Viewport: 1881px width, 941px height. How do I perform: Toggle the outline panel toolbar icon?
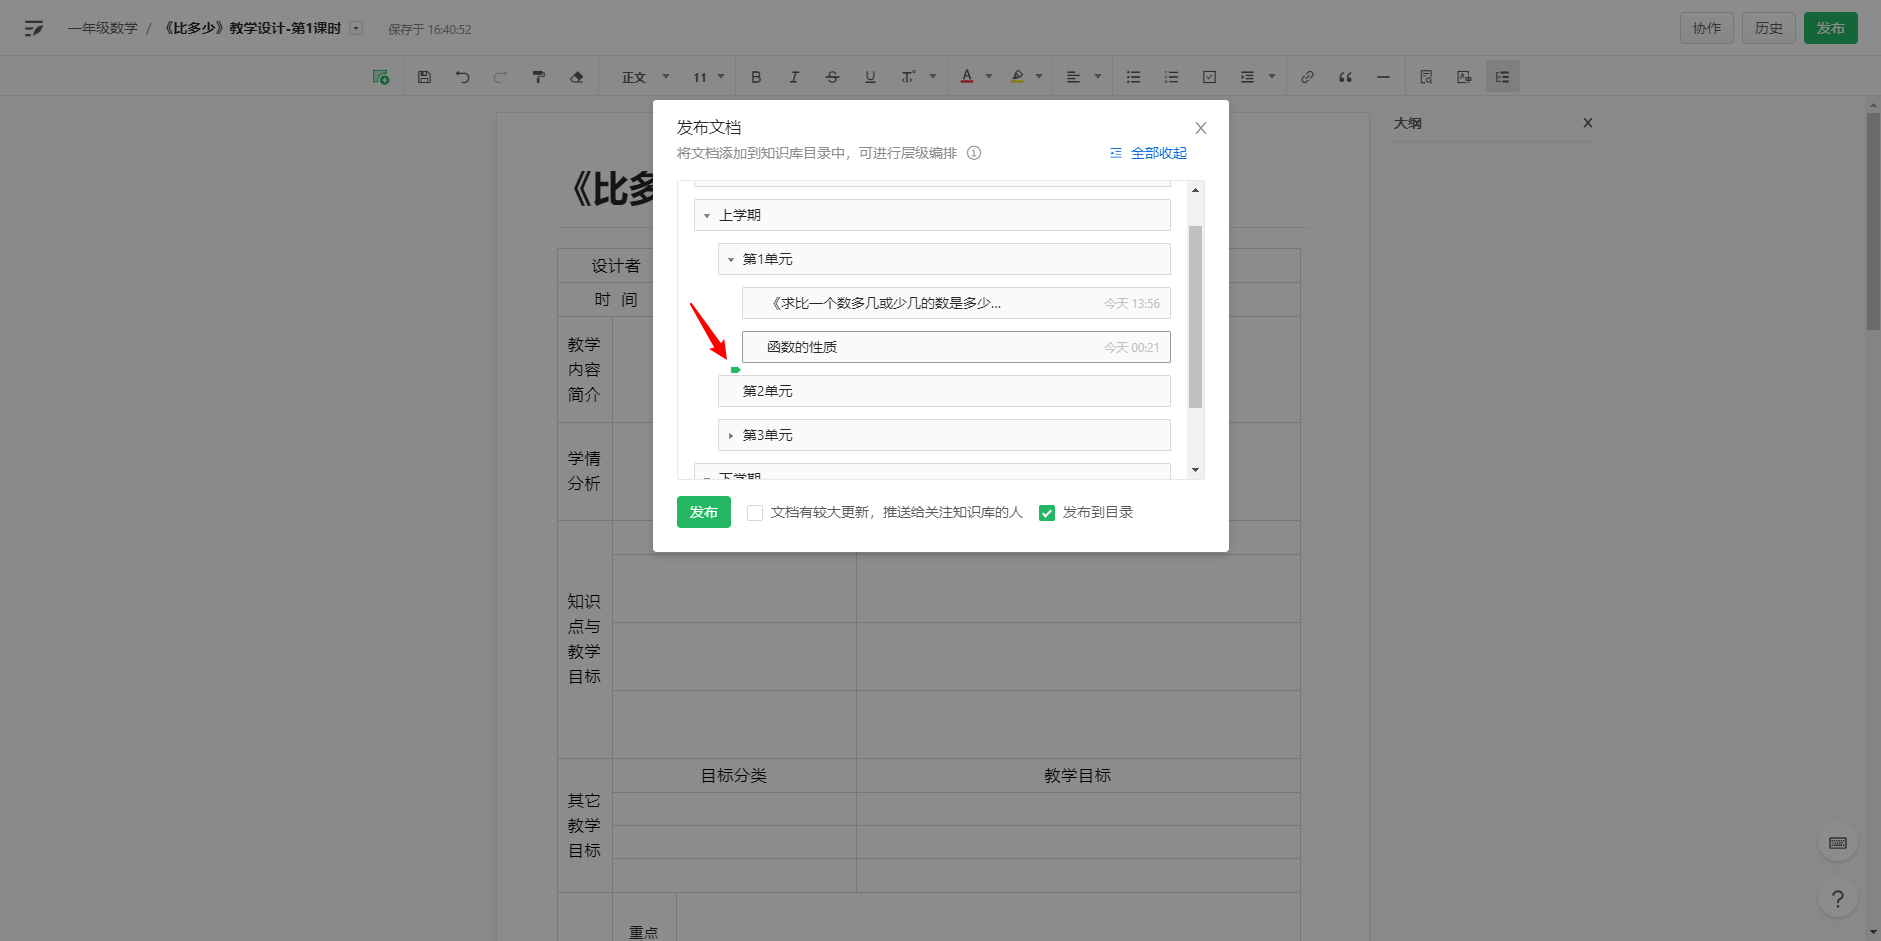[1502, 77]
